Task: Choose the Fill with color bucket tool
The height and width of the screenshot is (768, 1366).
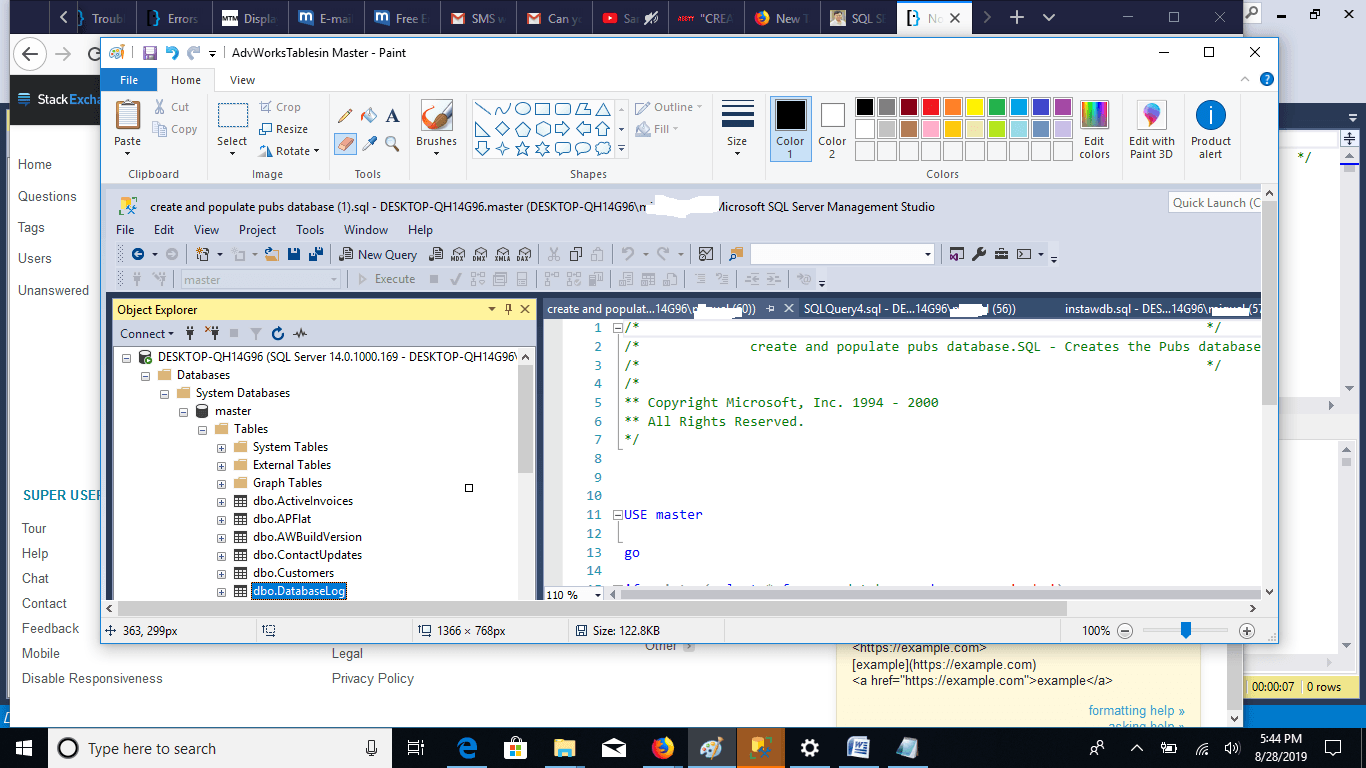Action: (369, 116)
